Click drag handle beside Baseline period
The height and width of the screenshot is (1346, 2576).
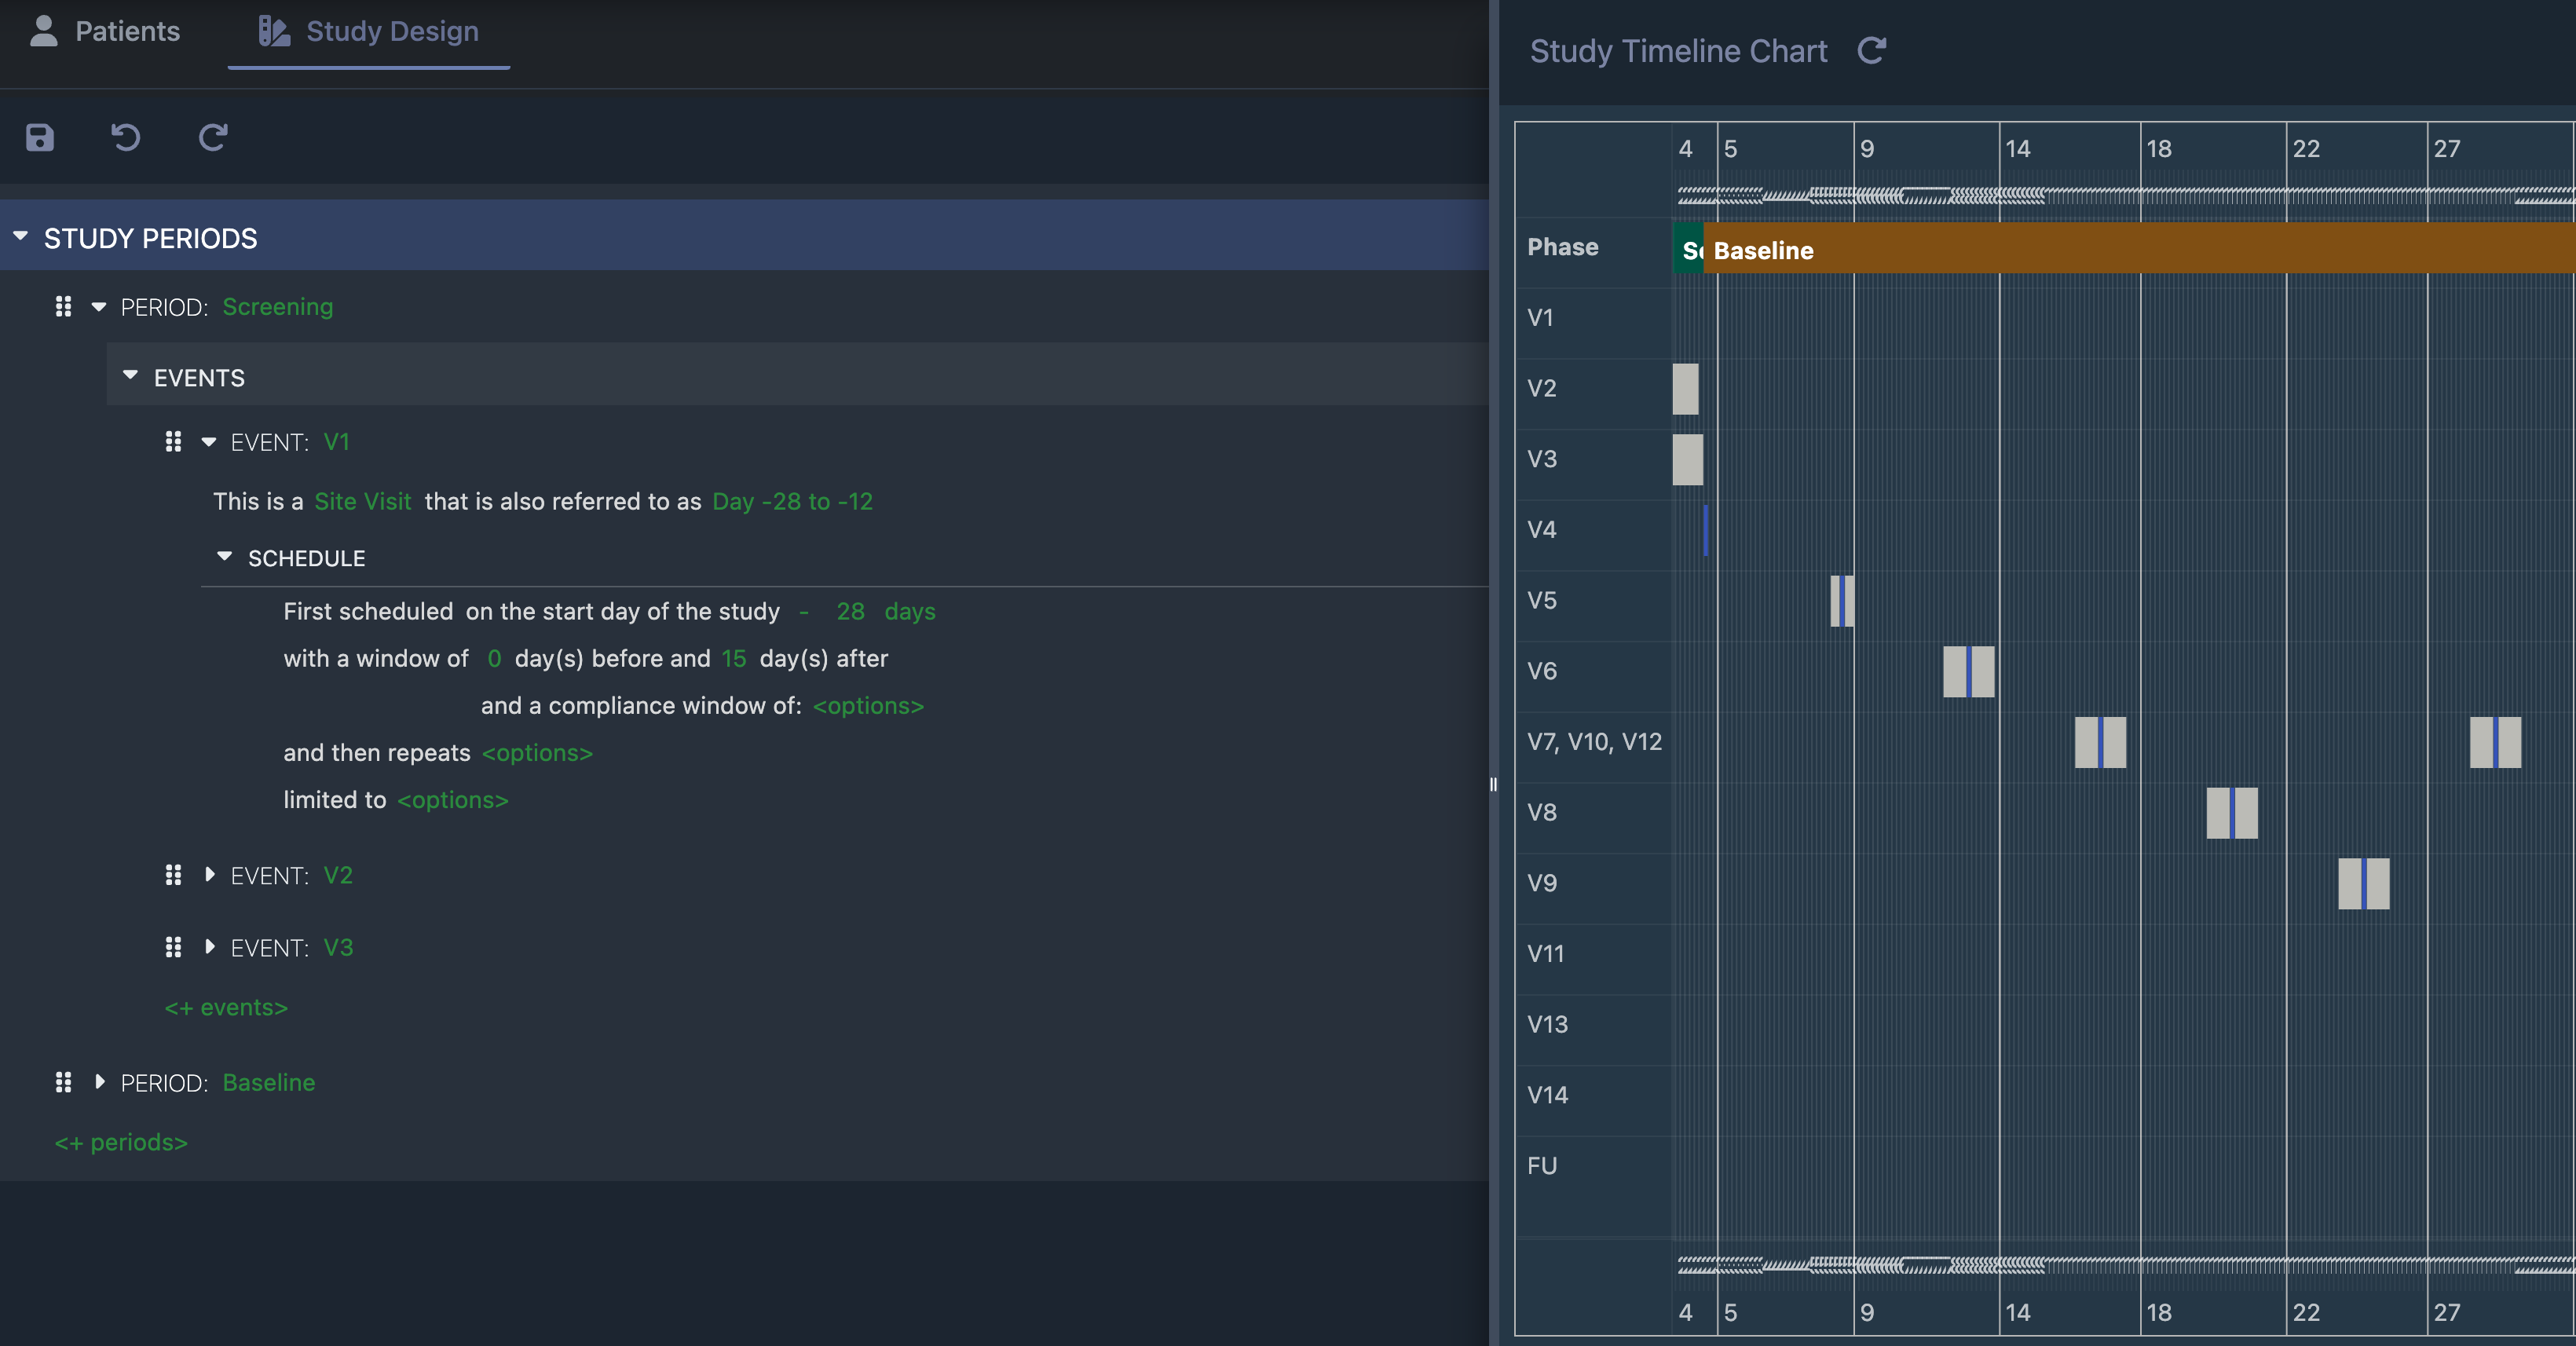click(63, 1082)
